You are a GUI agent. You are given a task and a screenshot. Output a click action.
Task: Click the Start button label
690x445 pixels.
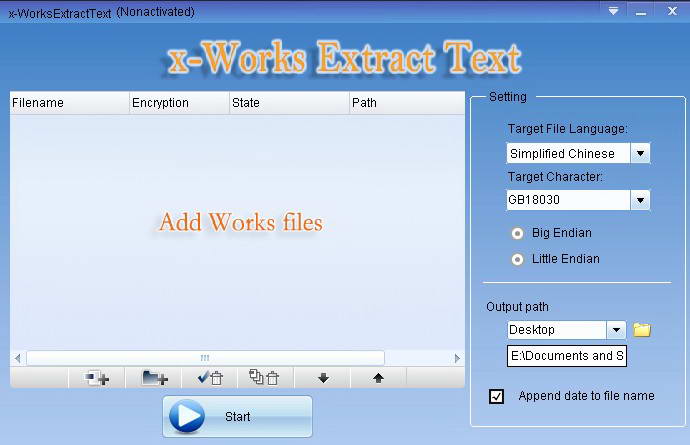point(238,416)
